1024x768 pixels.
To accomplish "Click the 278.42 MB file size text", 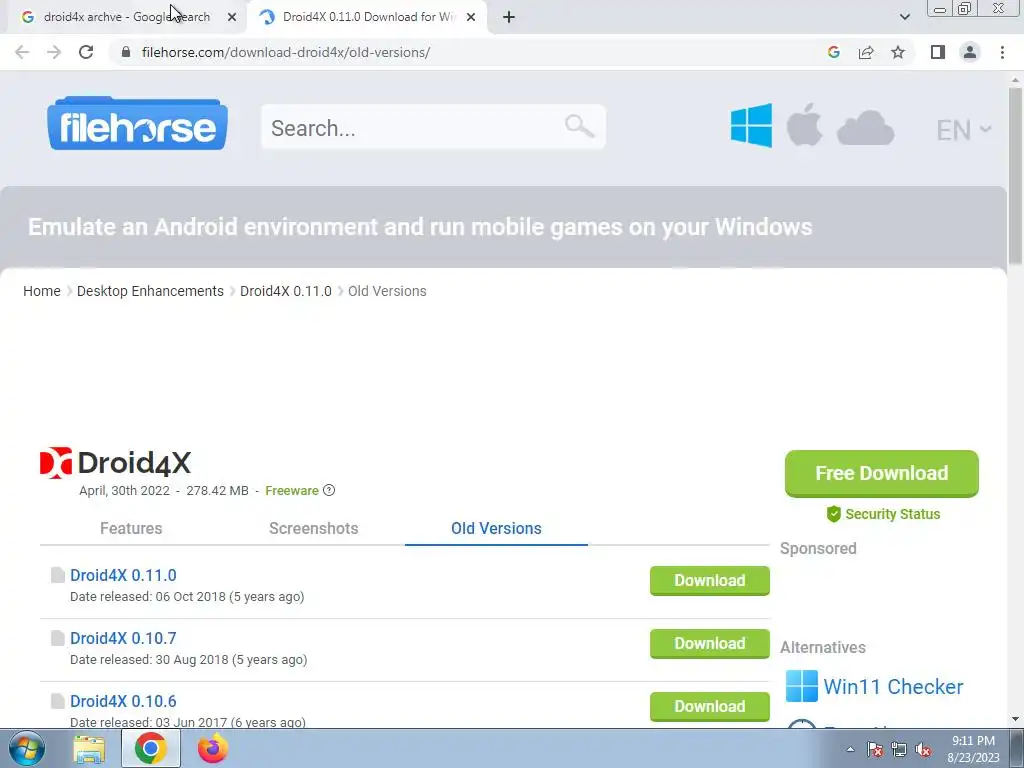I will (x=217, y=490).
